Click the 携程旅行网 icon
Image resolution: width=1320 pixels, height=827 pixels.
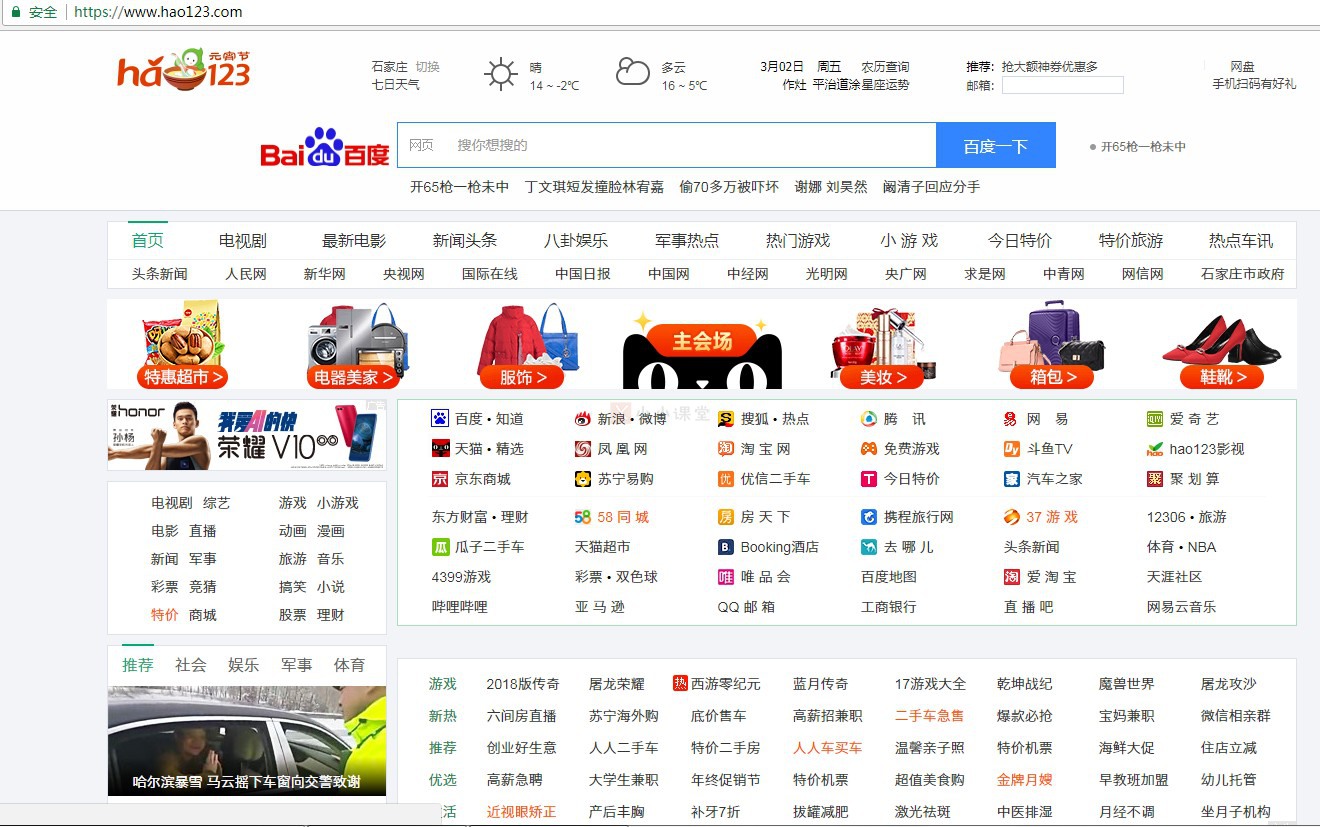(869, 517)
